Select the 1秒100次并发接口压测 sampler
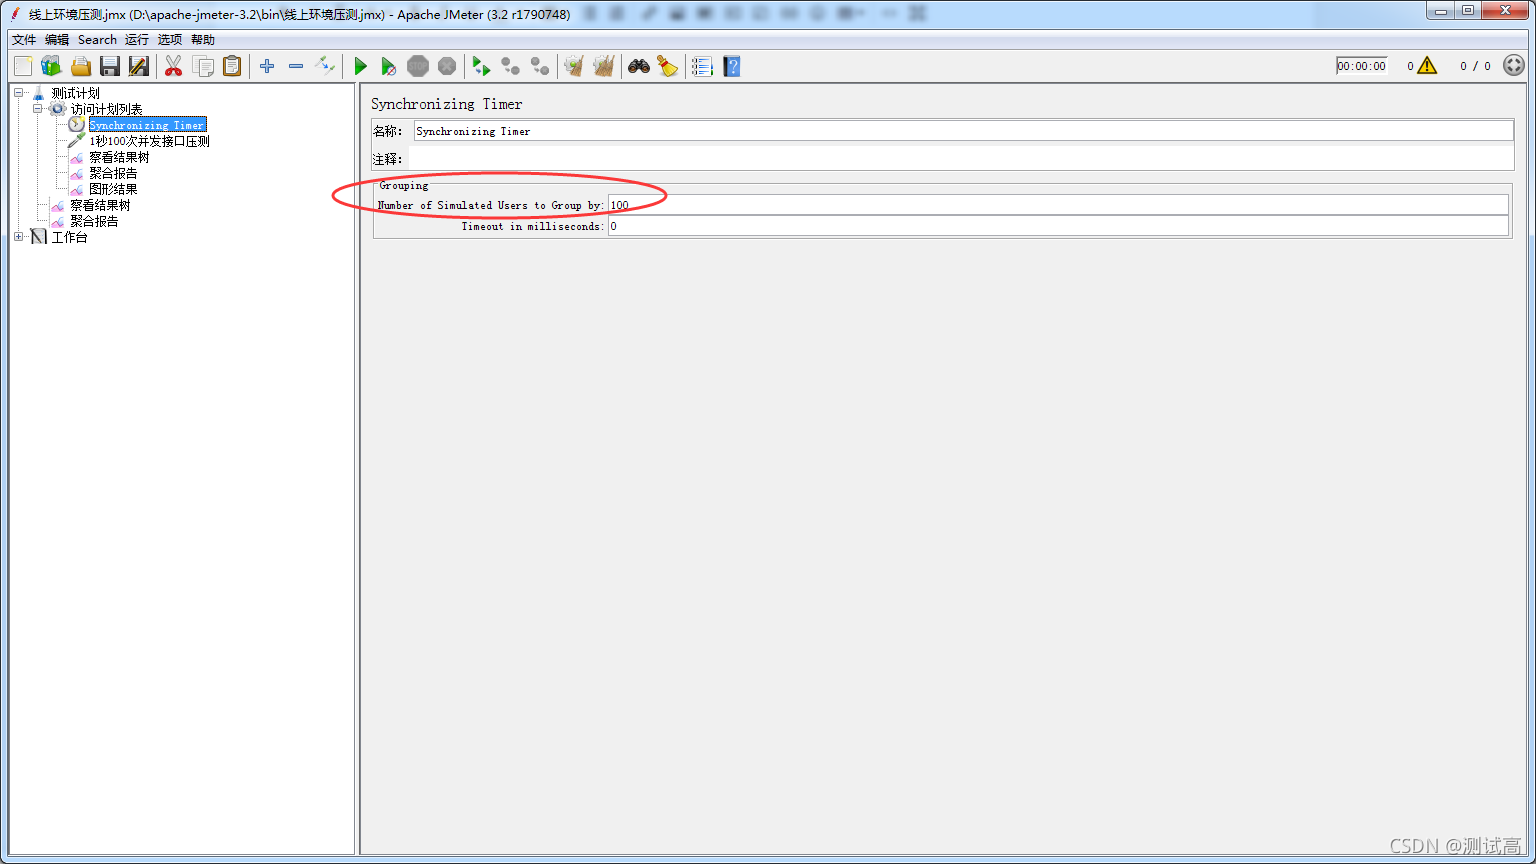The image size is (1536, 864). pos(149,141)
